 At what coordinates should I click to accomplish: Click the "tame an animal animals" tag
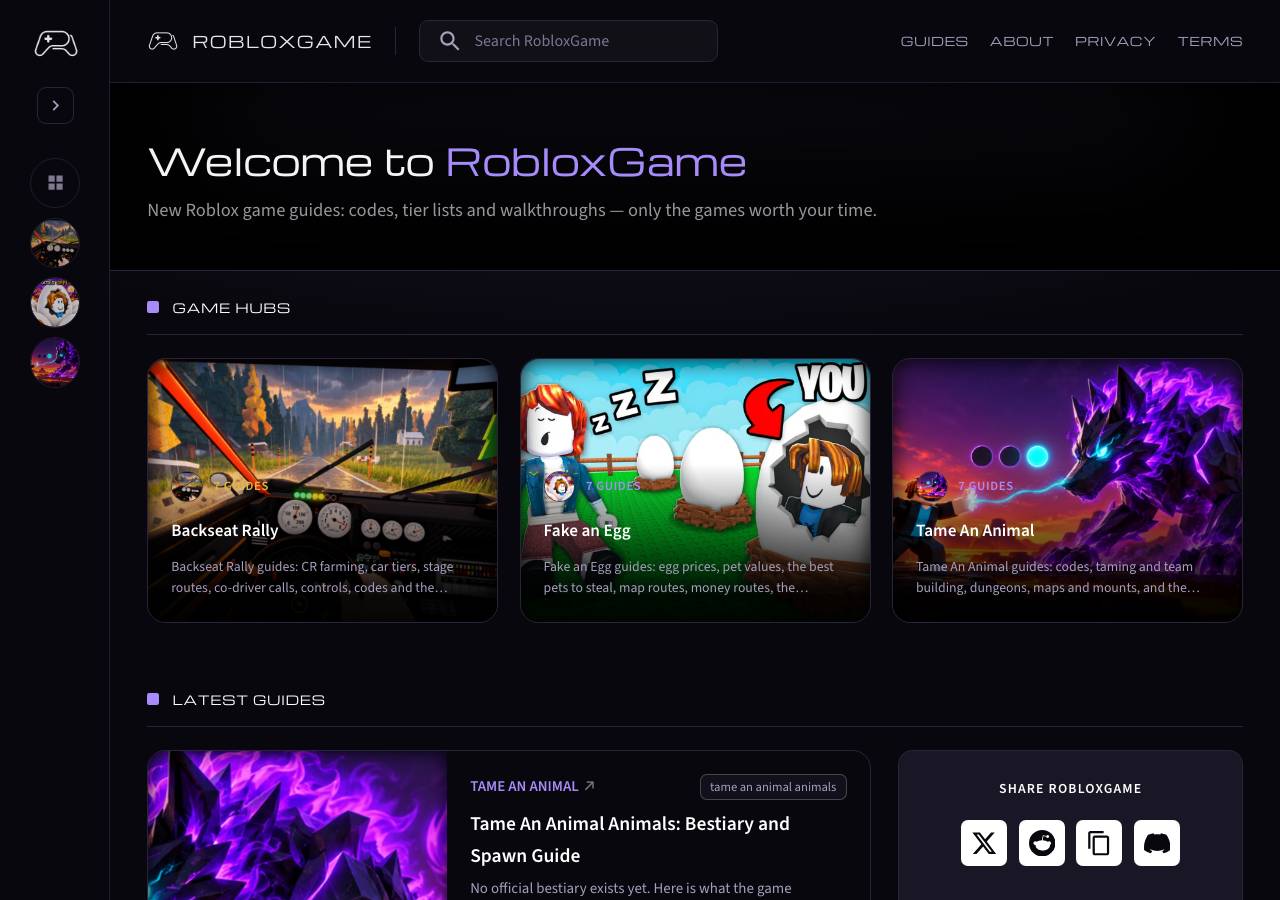coord(773,787)
